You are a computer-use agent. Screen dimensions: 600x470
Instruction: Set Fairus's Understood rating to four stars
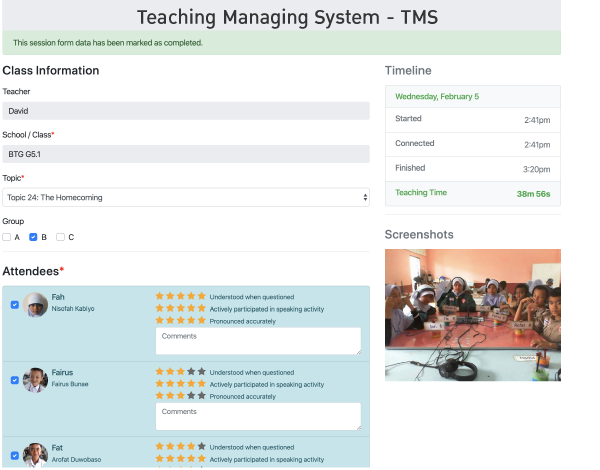click(191, 372)
